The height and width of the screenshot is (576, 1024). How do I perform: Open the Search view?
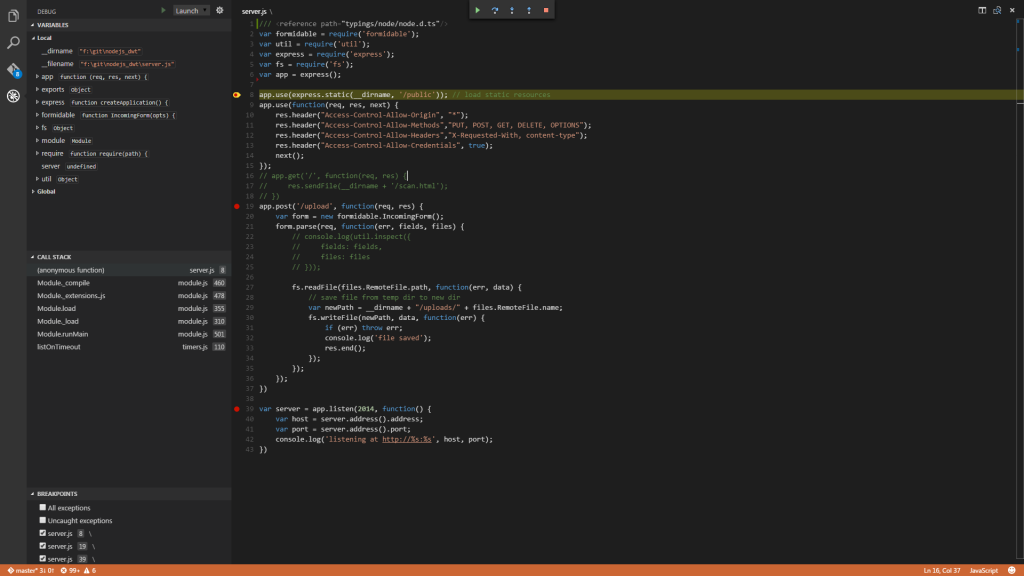(x=13, y=44)
